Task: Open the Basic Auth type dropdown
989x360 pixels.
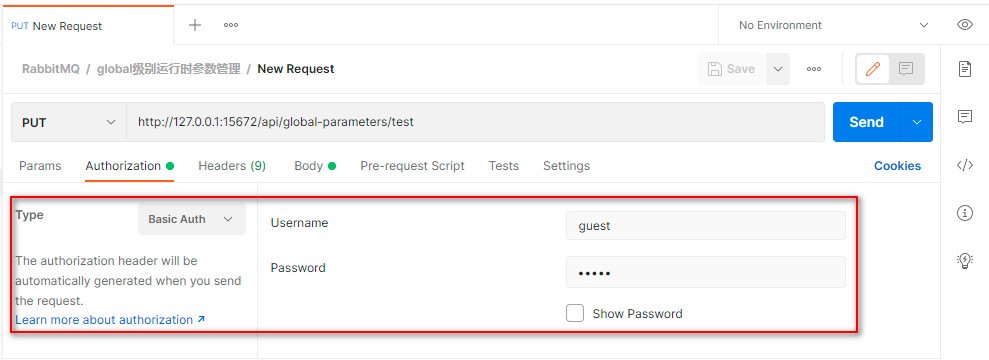Action: (x=192, y=219)
